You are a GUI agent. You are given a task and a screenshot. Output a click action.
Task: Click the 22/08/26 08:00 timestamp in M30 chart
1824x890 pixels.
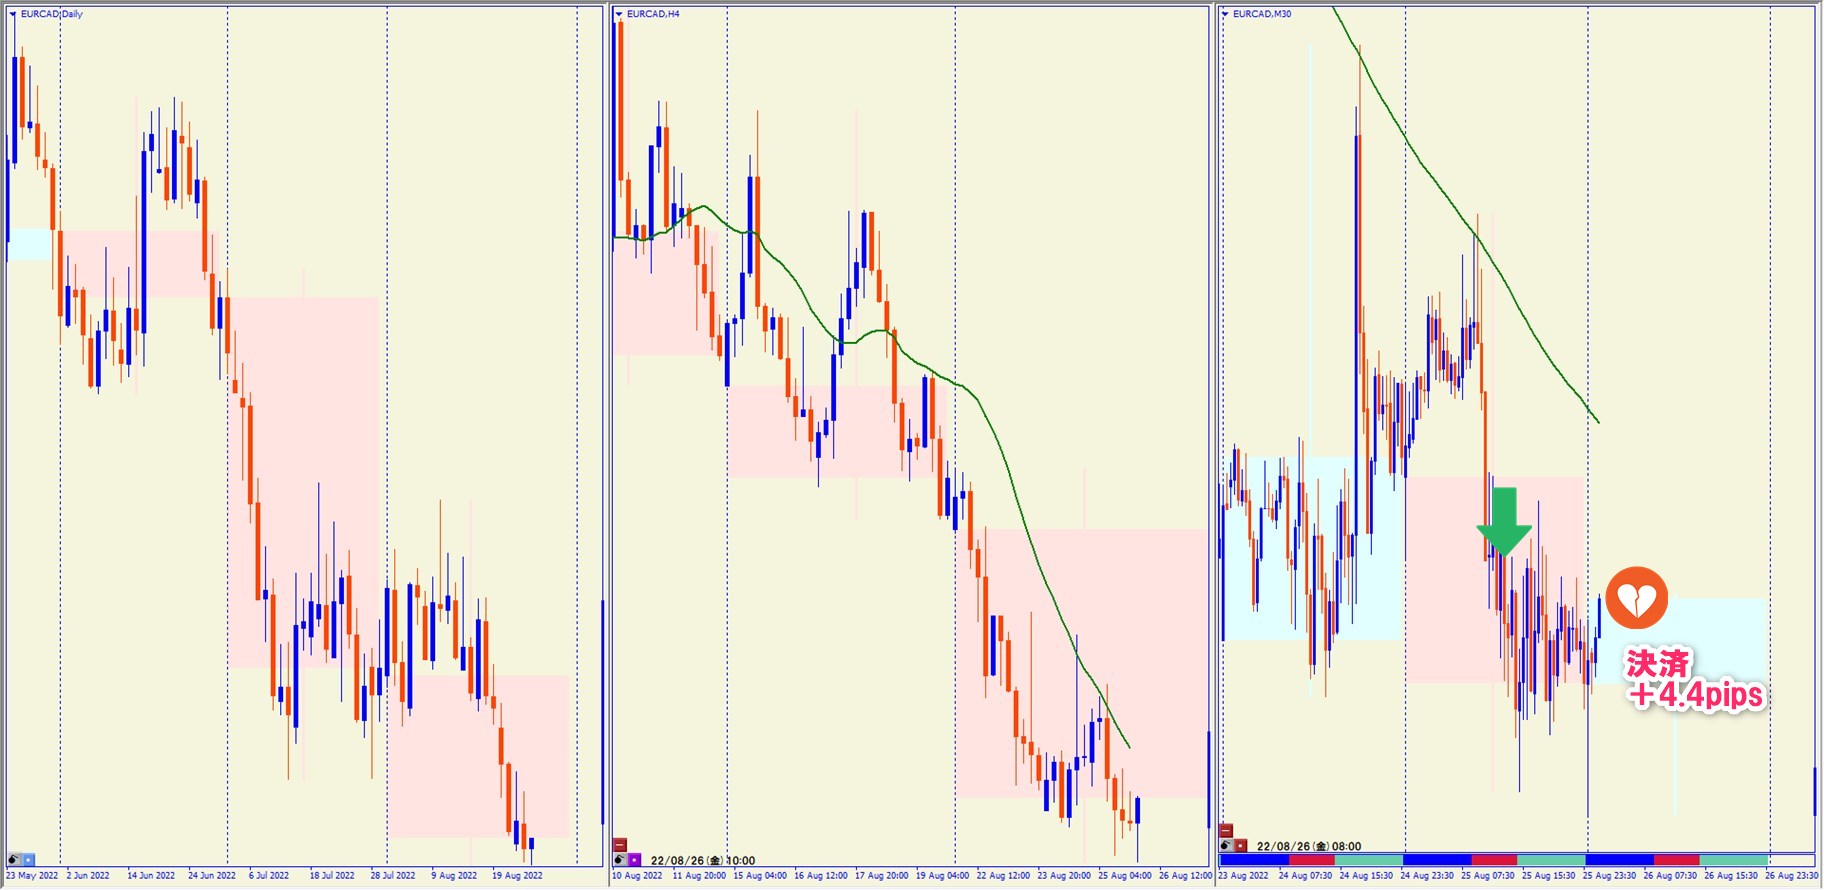pos(1308,846)
